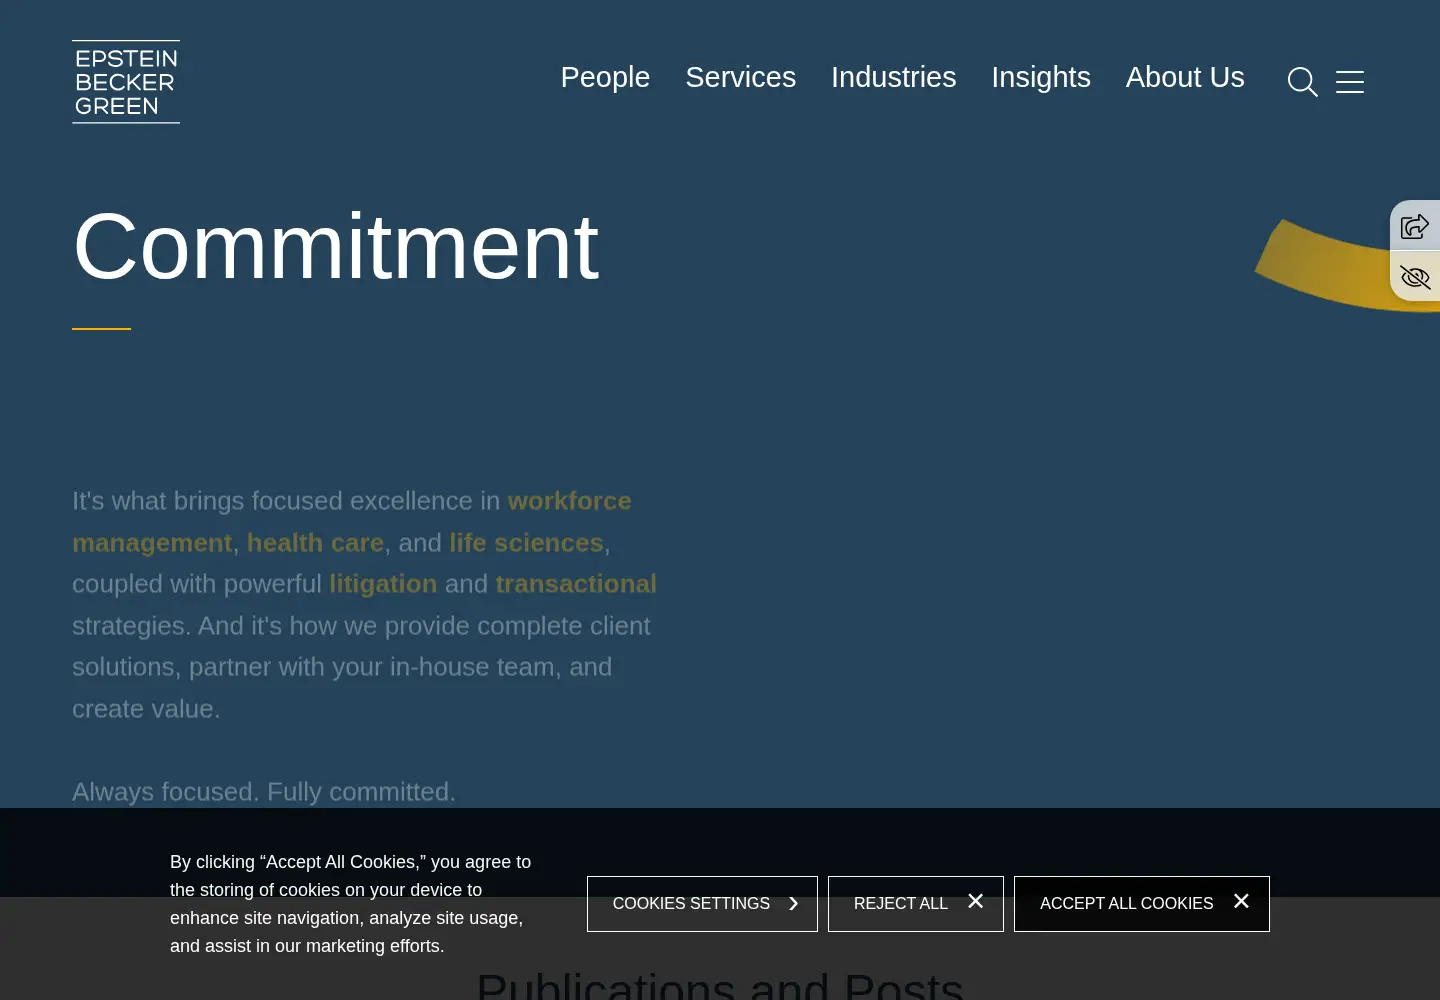The image size is (1440, 1000).
Task: Follow the workforce management link
Action: [569, 501]
